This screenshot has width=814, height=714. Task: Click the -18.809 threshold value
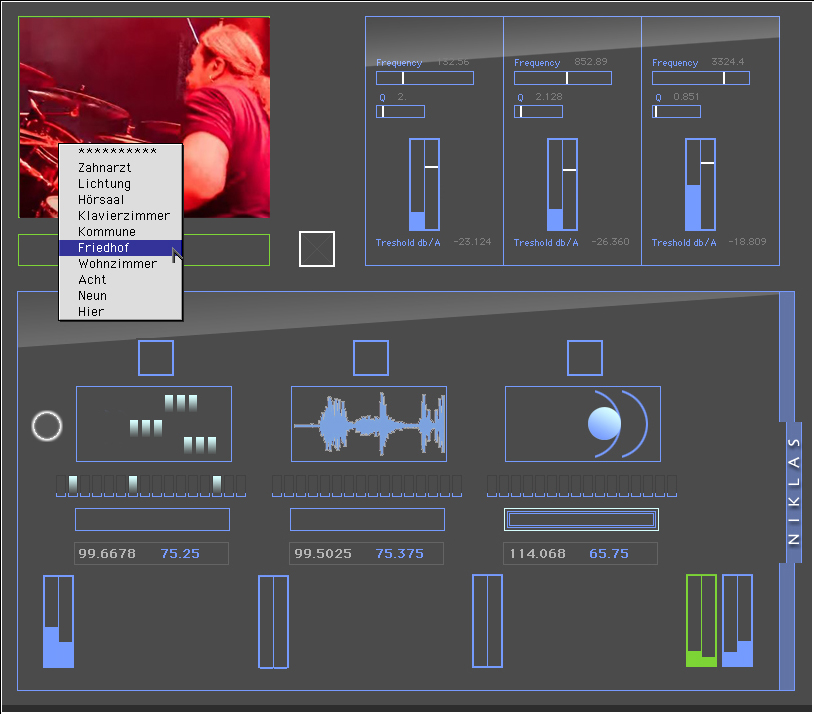point(748,242)
